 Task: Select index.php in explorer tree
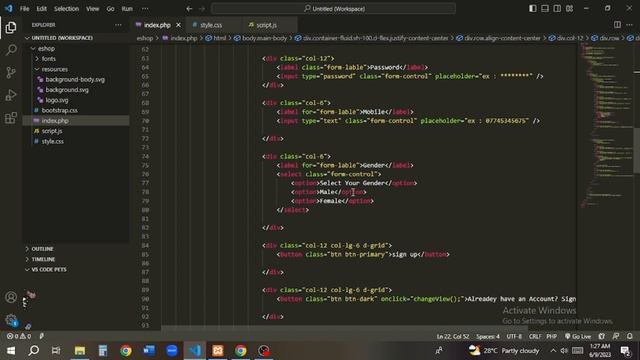click(x=76, y=120)
